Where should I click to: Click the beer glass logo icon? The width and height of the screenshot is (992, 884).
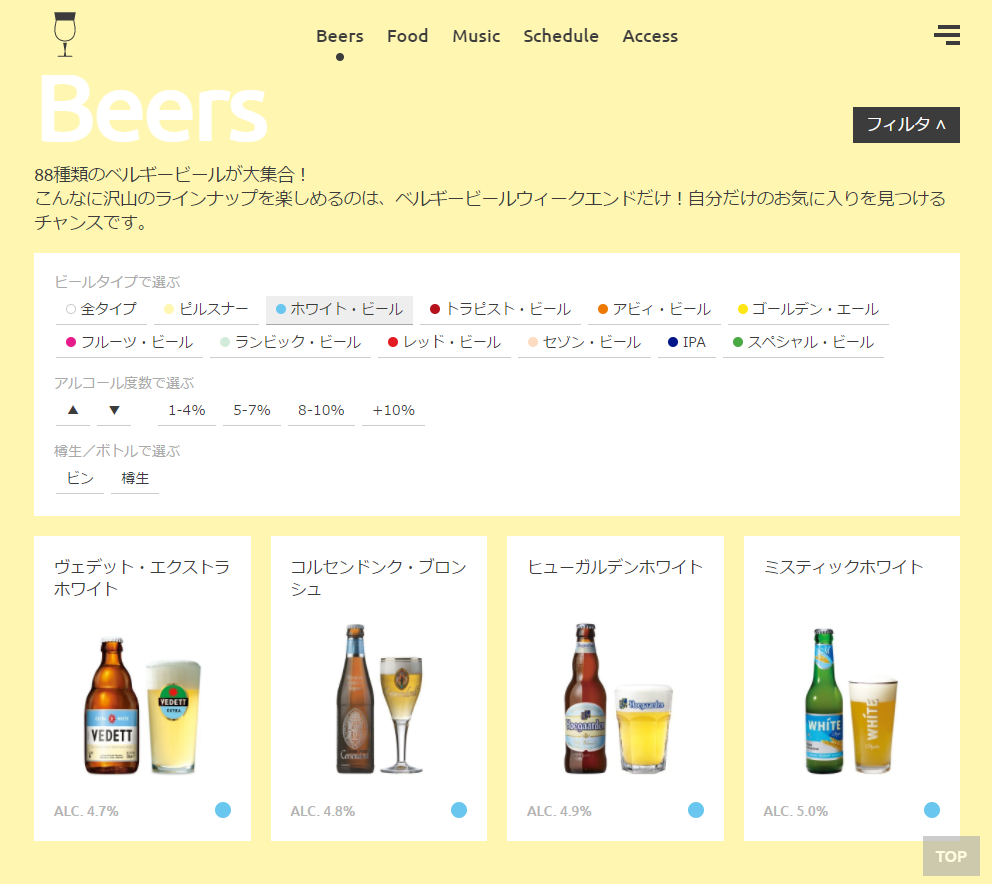coord(64,35)
